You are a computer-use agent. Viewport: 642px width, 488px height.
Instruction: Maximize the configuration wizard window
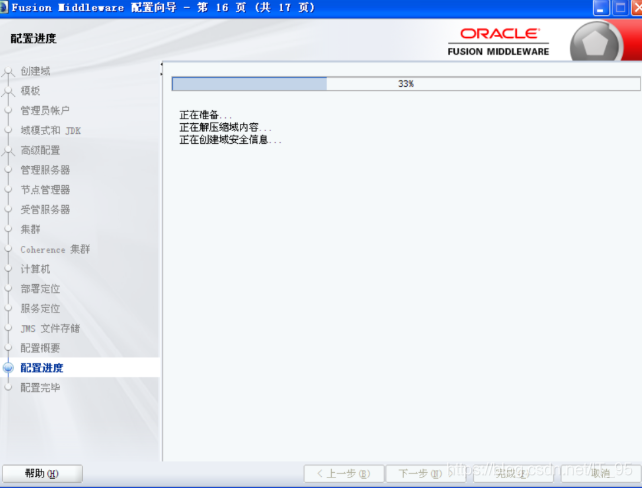tap(620, 8)
